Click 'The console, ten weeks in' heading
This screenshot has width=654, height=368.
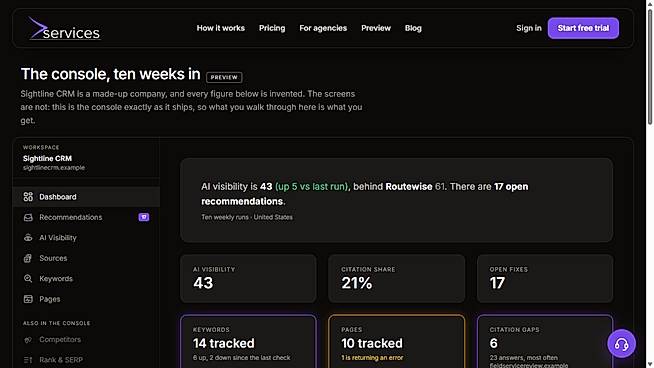111,74
